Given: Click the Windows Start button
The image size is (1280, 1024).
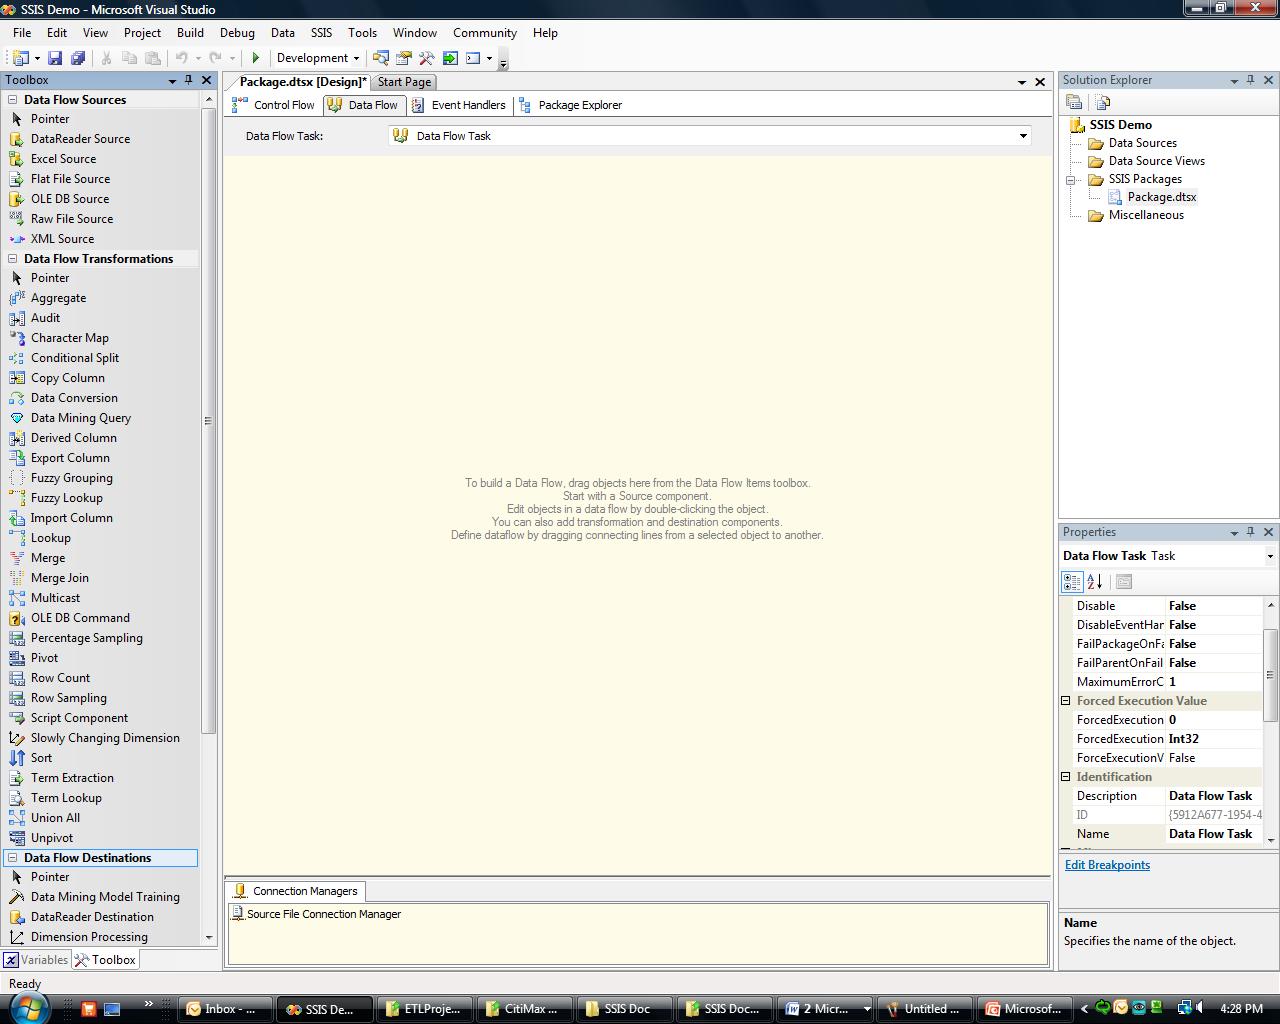Looking at the screenshot, I should point(27,1007).
